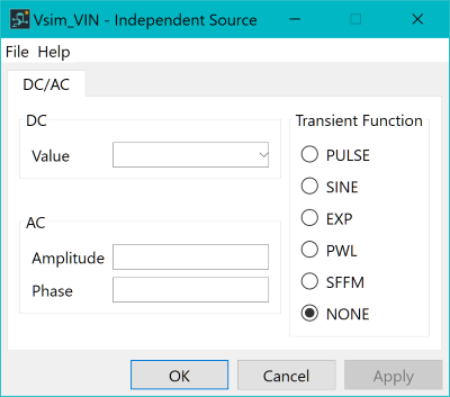Click the 'Transient Function' group label
Viewport: 450px width, 397px height.
(x=359, y=121)
